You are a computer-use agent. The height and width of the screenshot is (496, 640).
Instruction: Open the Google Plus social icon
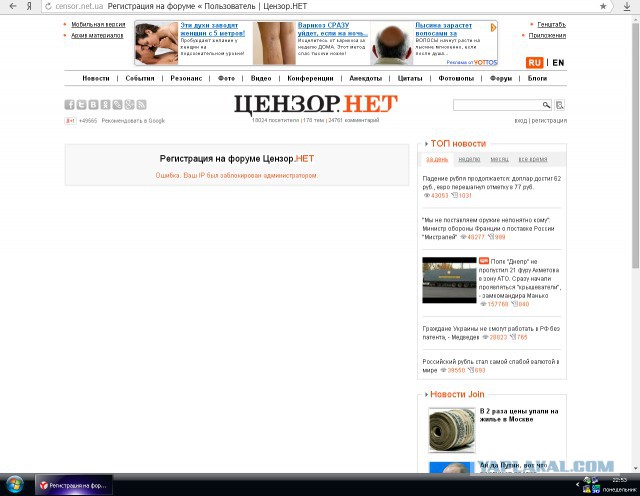pos(129,105)
